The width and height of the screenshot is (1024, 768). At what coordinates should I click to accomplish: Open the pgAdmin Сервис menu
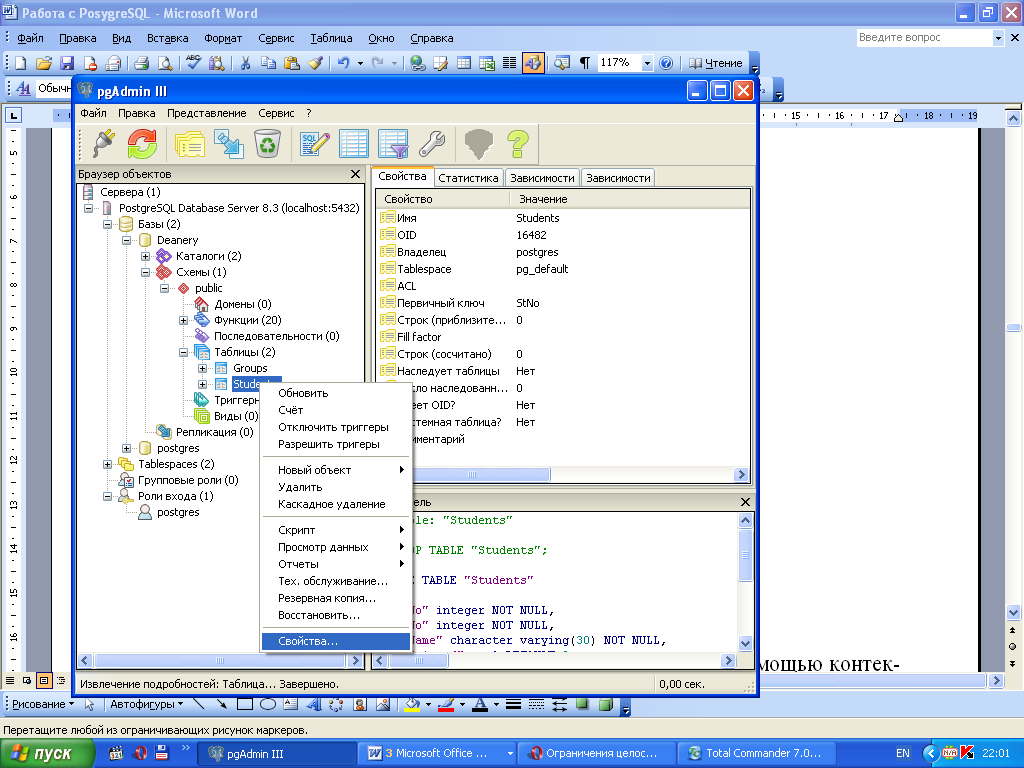click(x=276, y=113)
